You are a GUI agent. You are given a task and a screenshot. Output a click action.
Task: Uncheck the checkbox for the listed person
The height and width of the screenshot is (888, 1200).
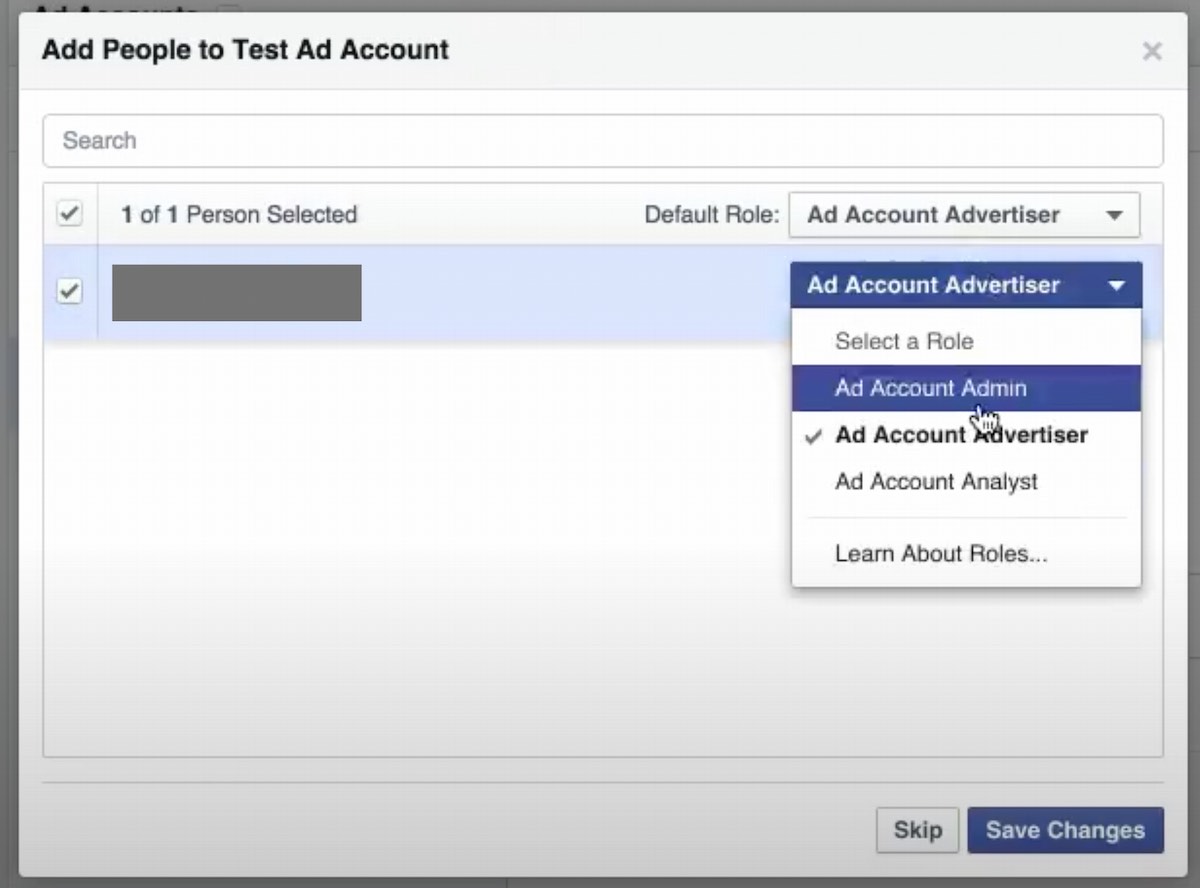(70, 292)
